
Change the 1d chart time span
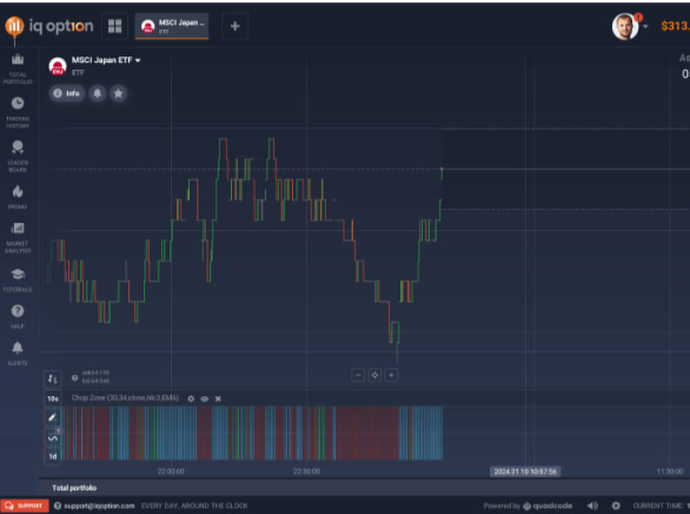[53, 456]
